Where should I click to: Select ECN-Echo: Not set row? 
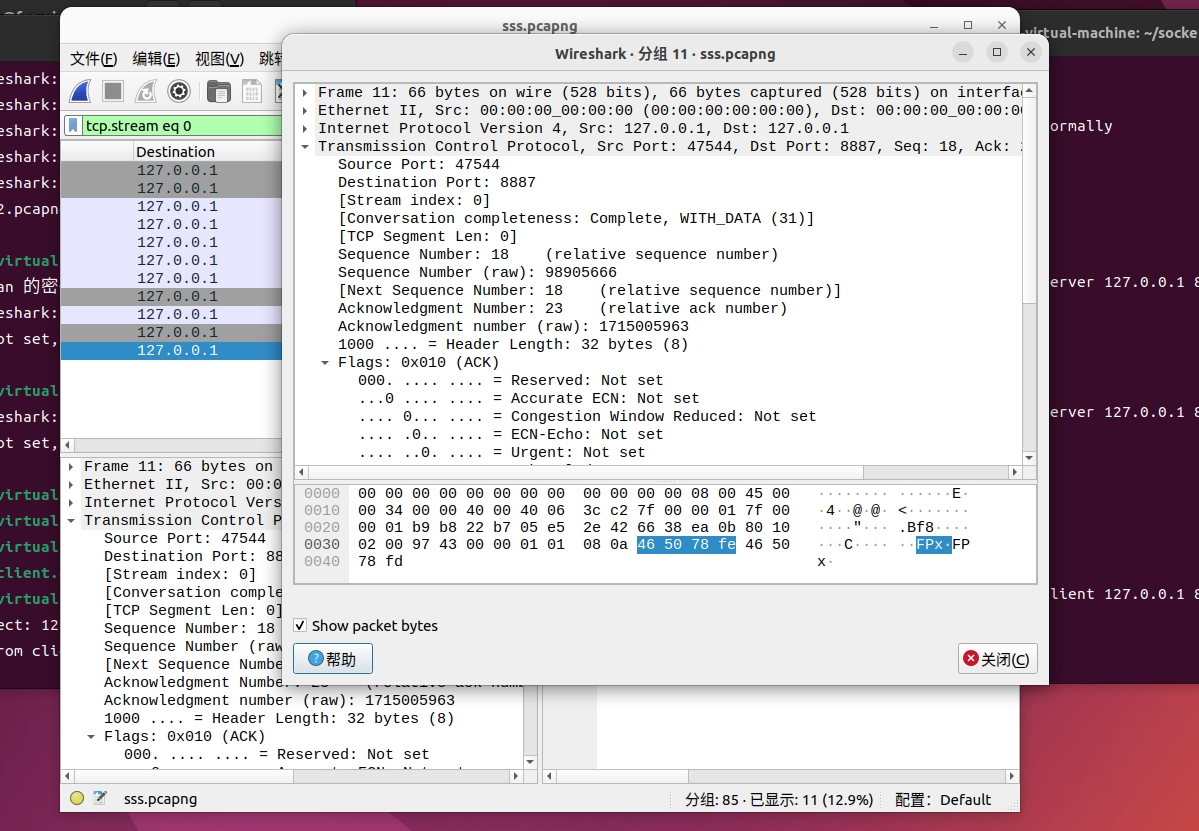(x=510, y=434)
